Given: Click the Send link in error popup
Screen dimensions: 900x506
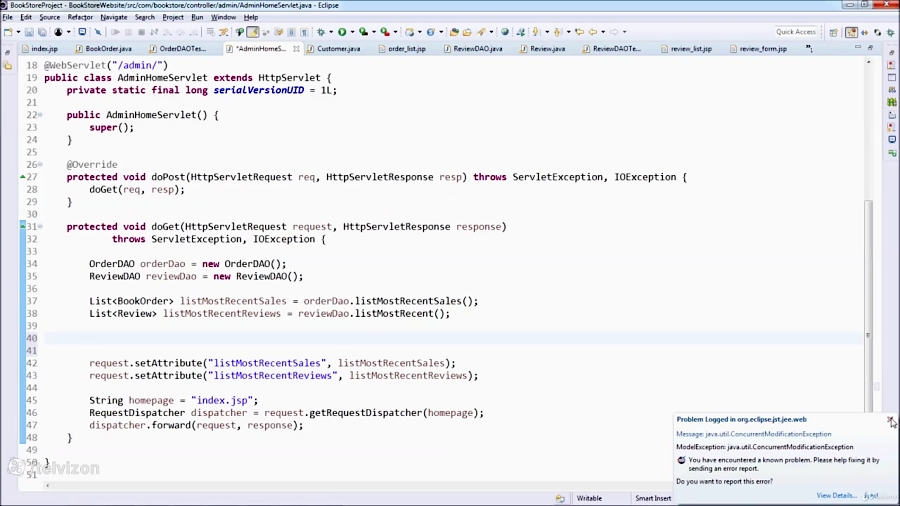Looking at the screenshot, I should pos(871,495).
